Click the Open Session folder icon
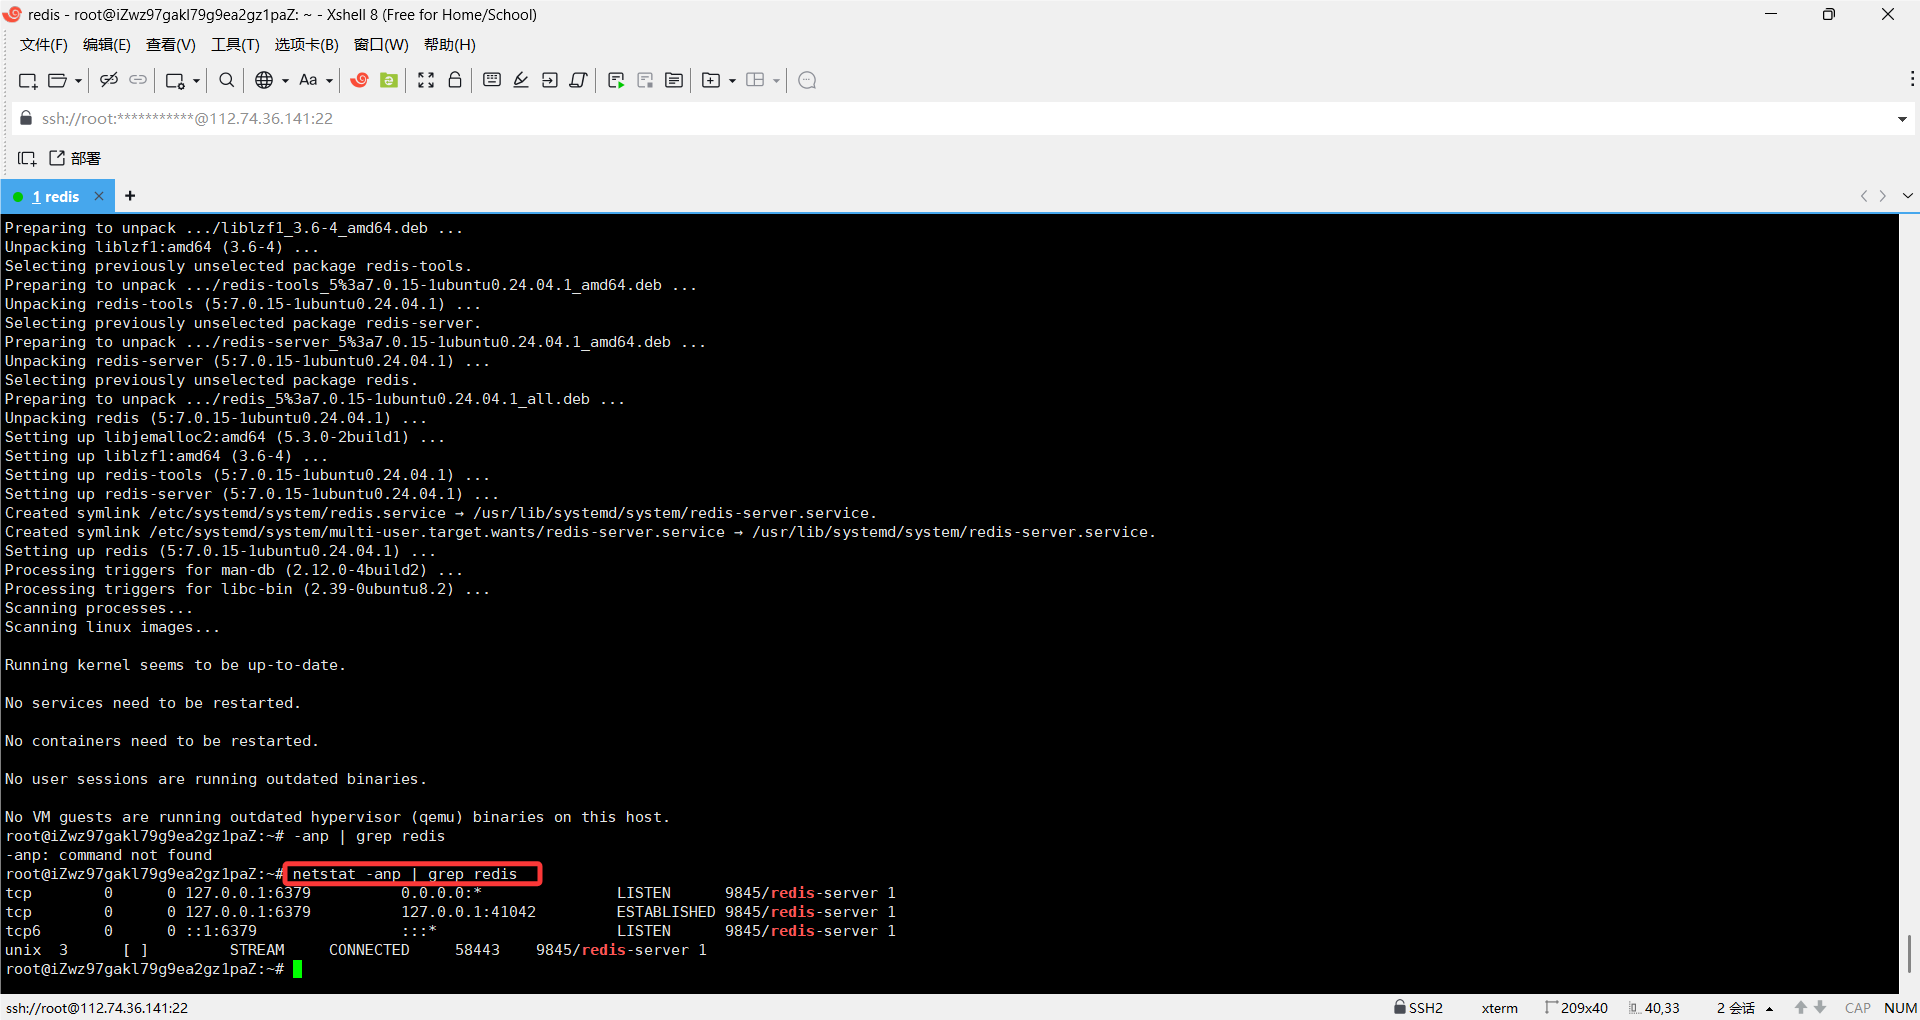The width and height of the screenshot is (1920, 1020). 58,80
